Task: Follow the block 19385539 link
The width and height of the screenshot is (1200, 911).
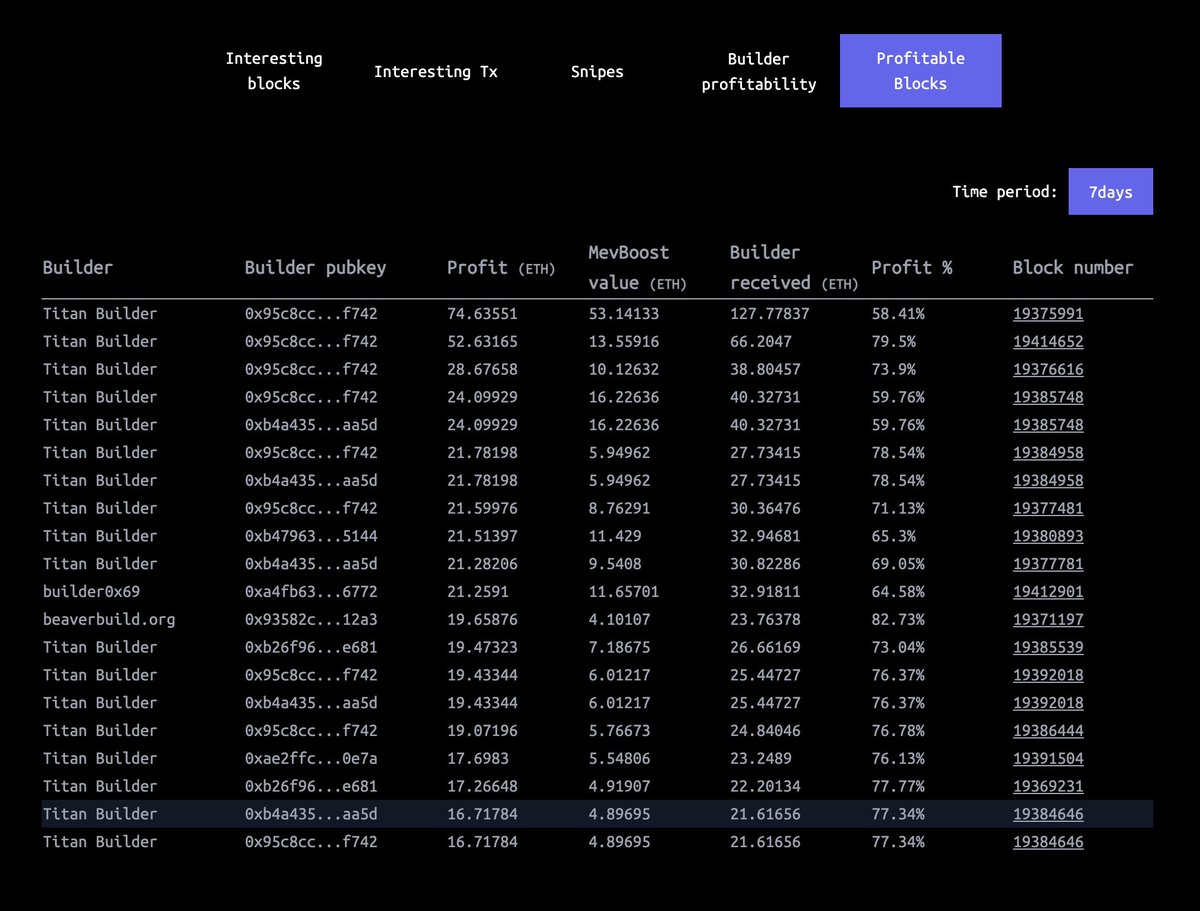Action: click(1048, 647)
